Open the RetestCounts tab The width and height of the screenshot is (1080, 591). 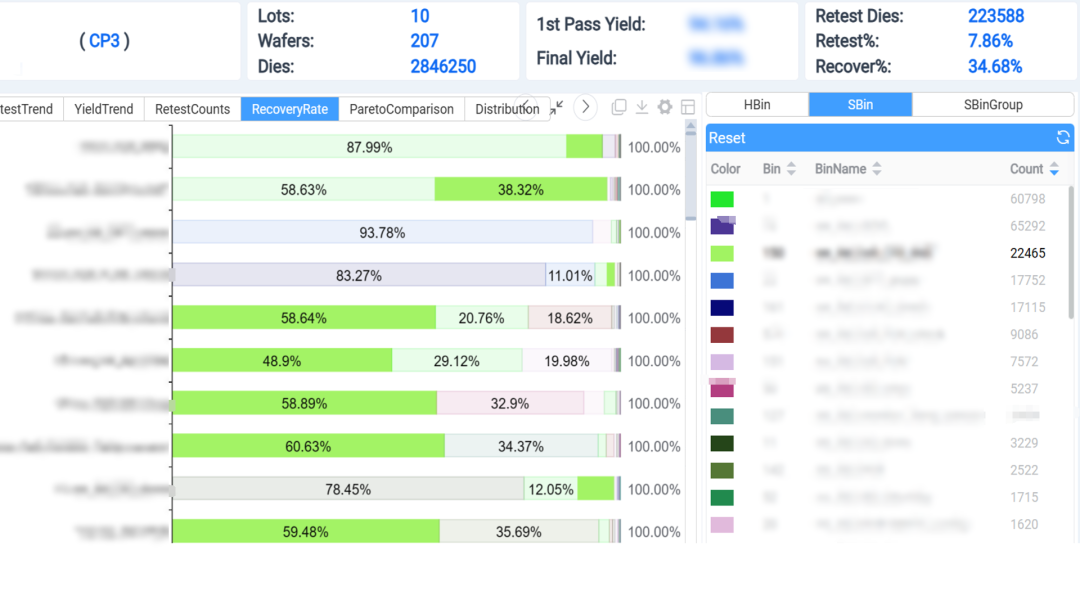click(192, 109)
